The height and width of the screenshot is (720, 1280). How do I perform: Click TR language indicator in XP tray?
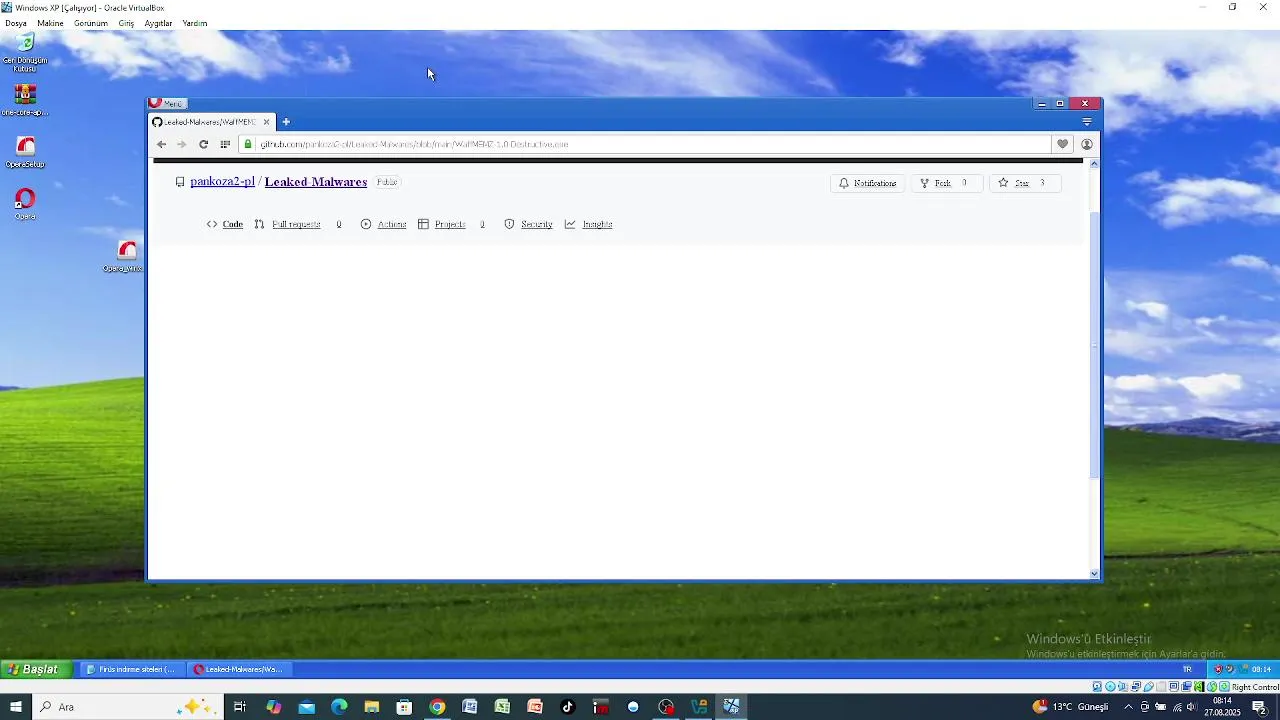tap(1187, 669)
